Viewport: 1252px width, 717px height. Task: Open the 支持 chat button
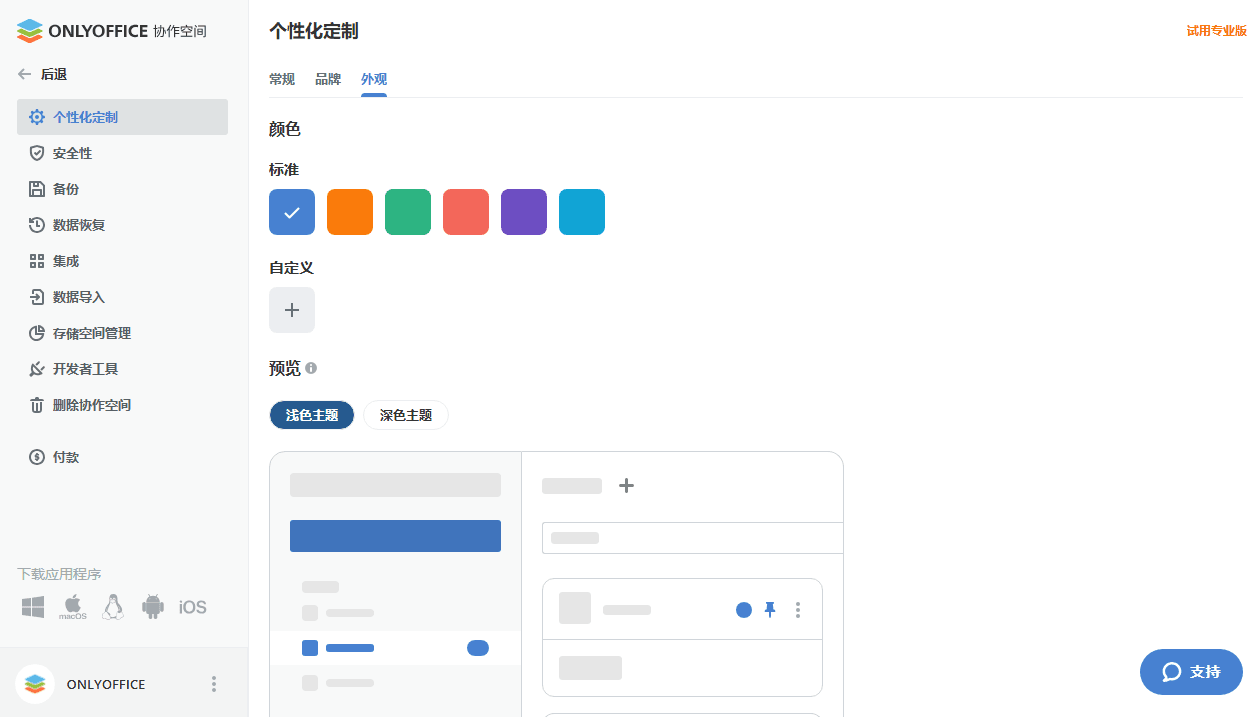pos(1191,672)
